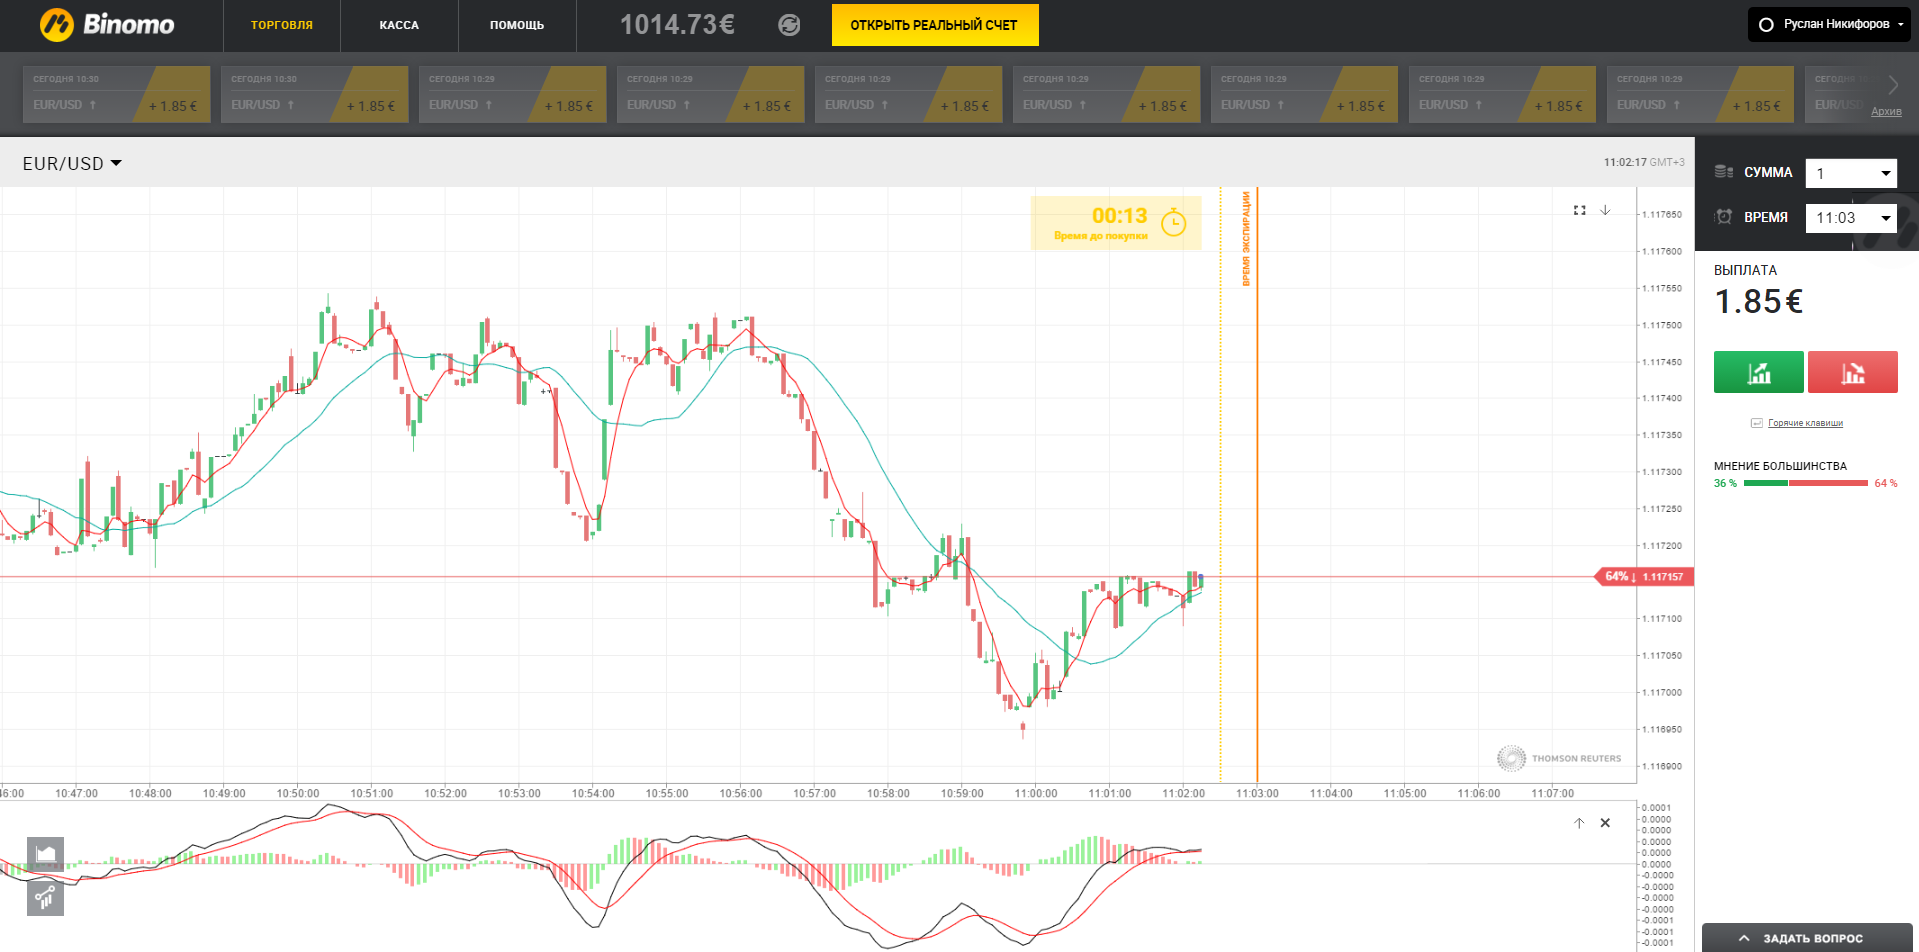This screenshot has width=1919, height=952.
Task: Expand chart to fullscreen
Action: (1580, 210)
